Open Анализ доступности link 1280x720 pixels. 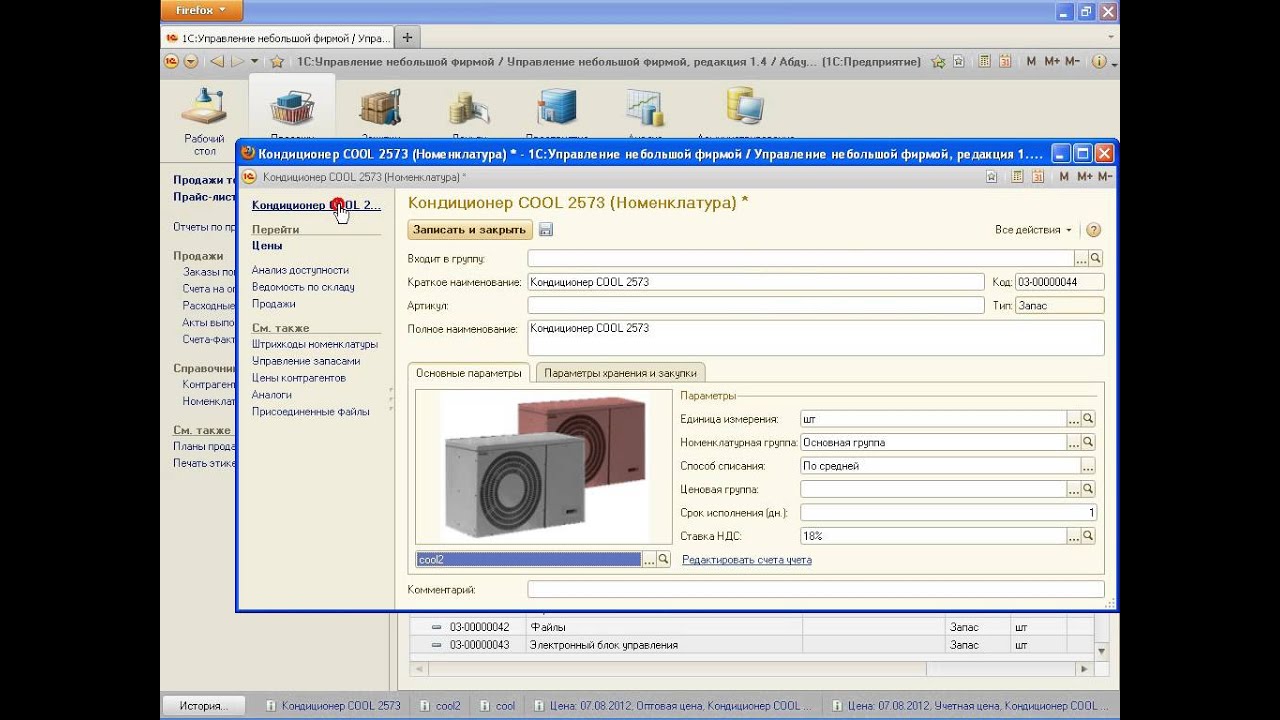300,270
